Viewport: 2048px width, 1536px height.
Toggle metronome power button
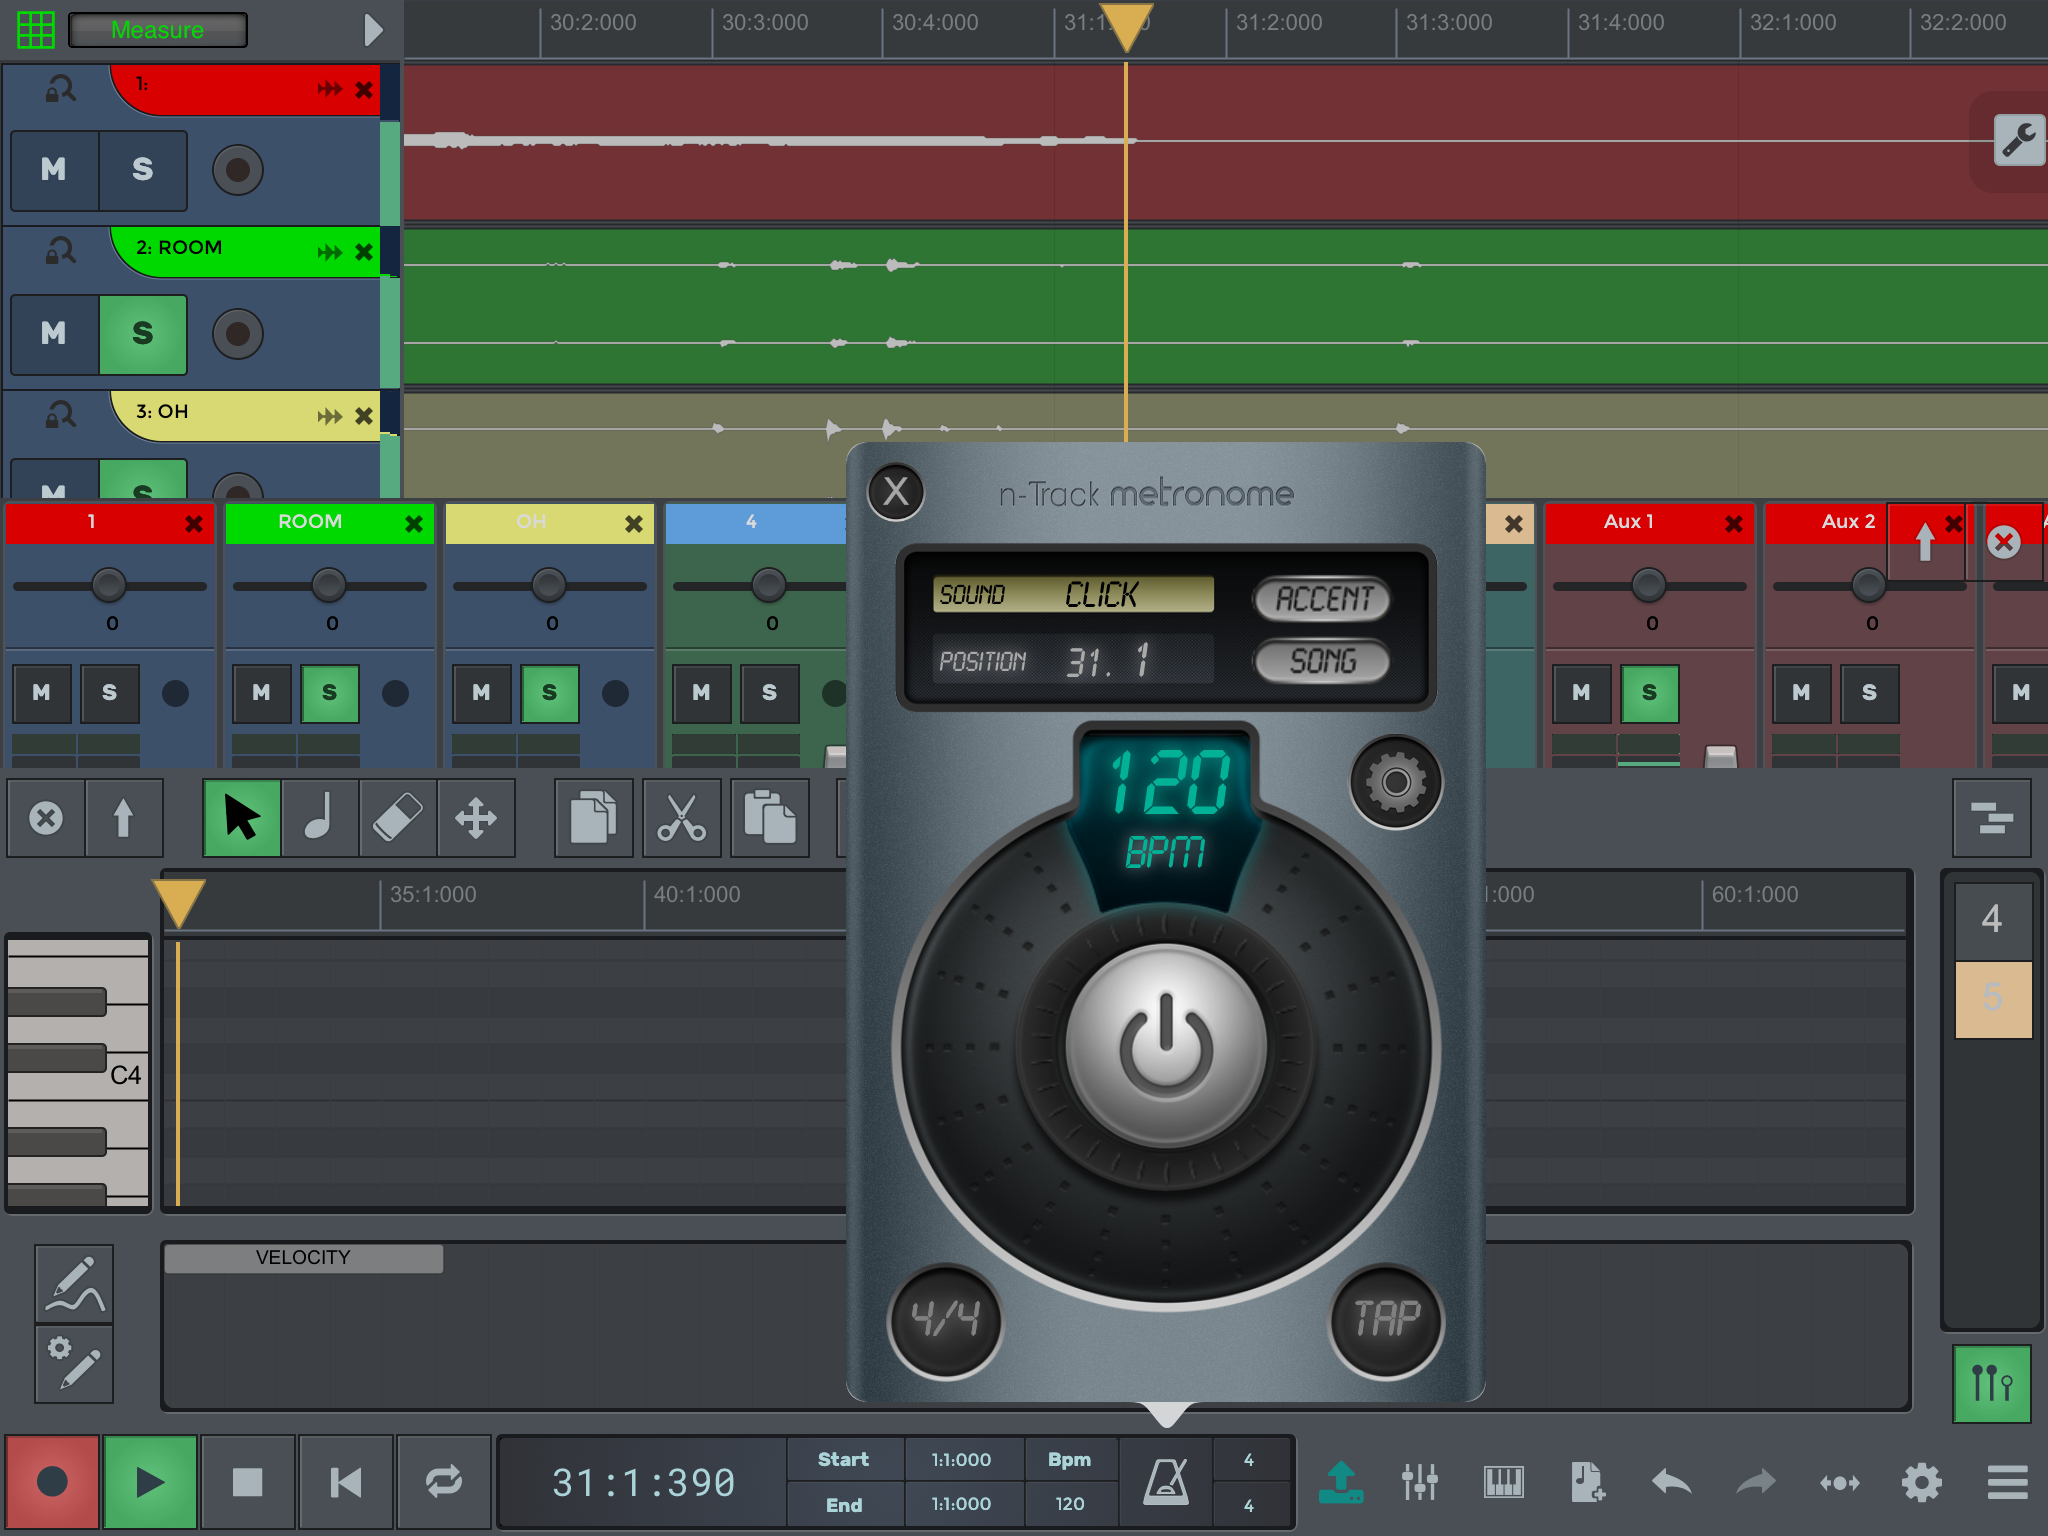(x=1166, y=1045)
